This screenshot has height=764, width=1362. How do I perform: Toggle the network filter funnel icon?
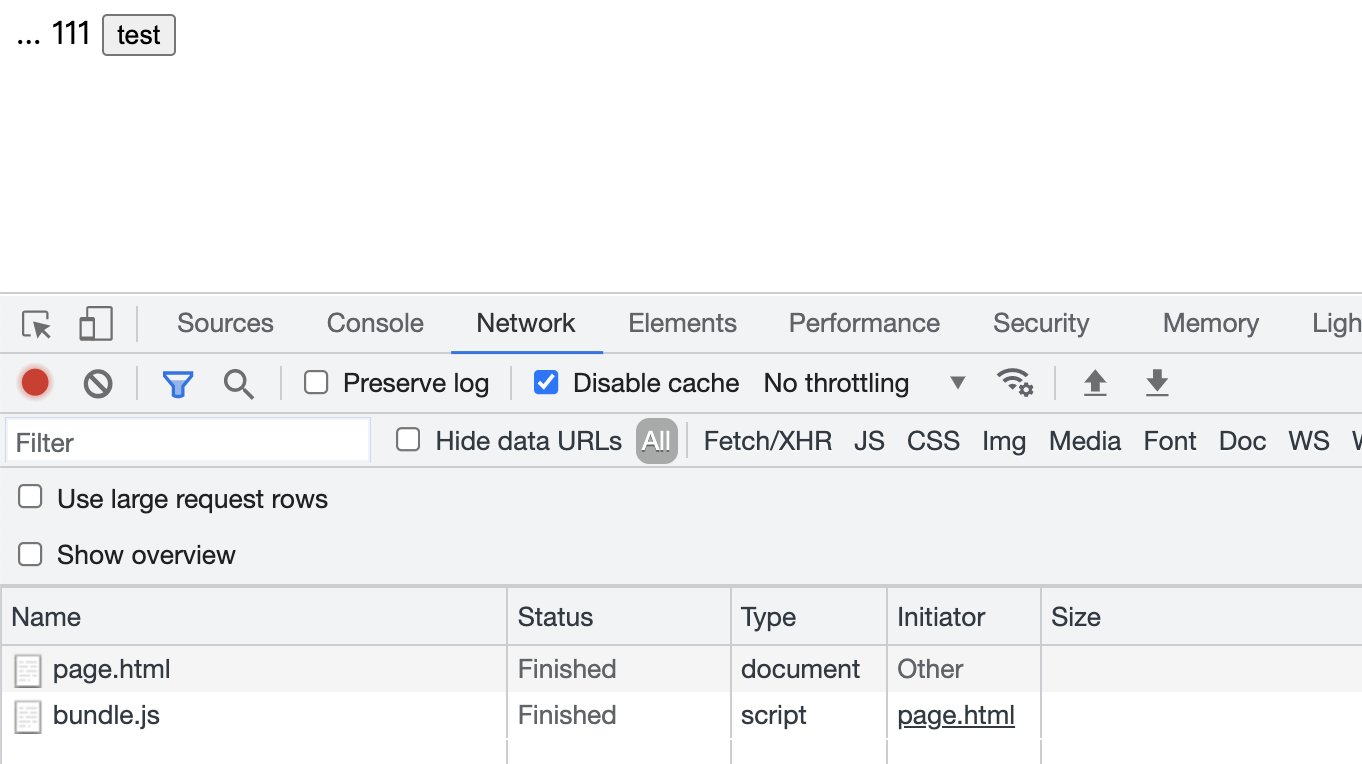click(x=178, y=383)
